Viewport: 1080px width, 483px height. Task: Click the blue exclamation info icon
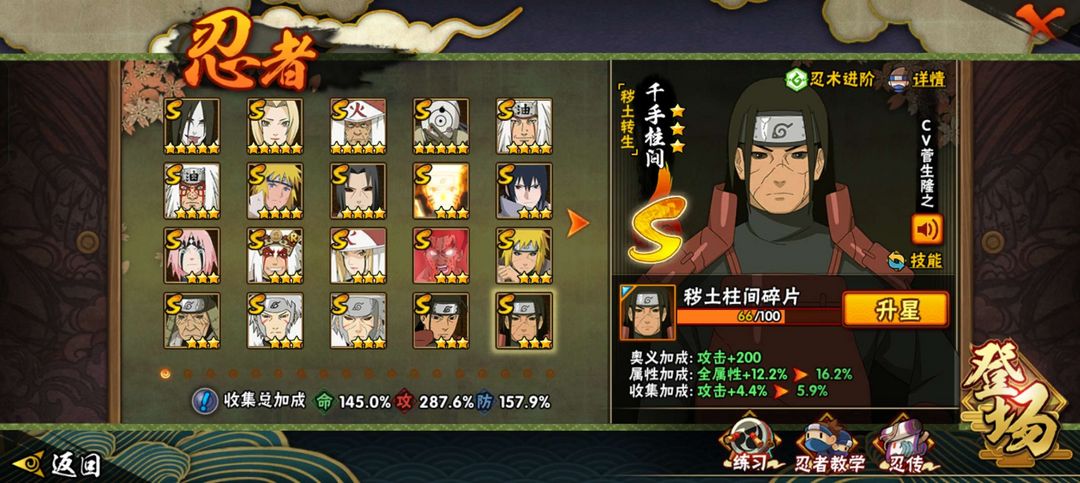coord(204,401)
